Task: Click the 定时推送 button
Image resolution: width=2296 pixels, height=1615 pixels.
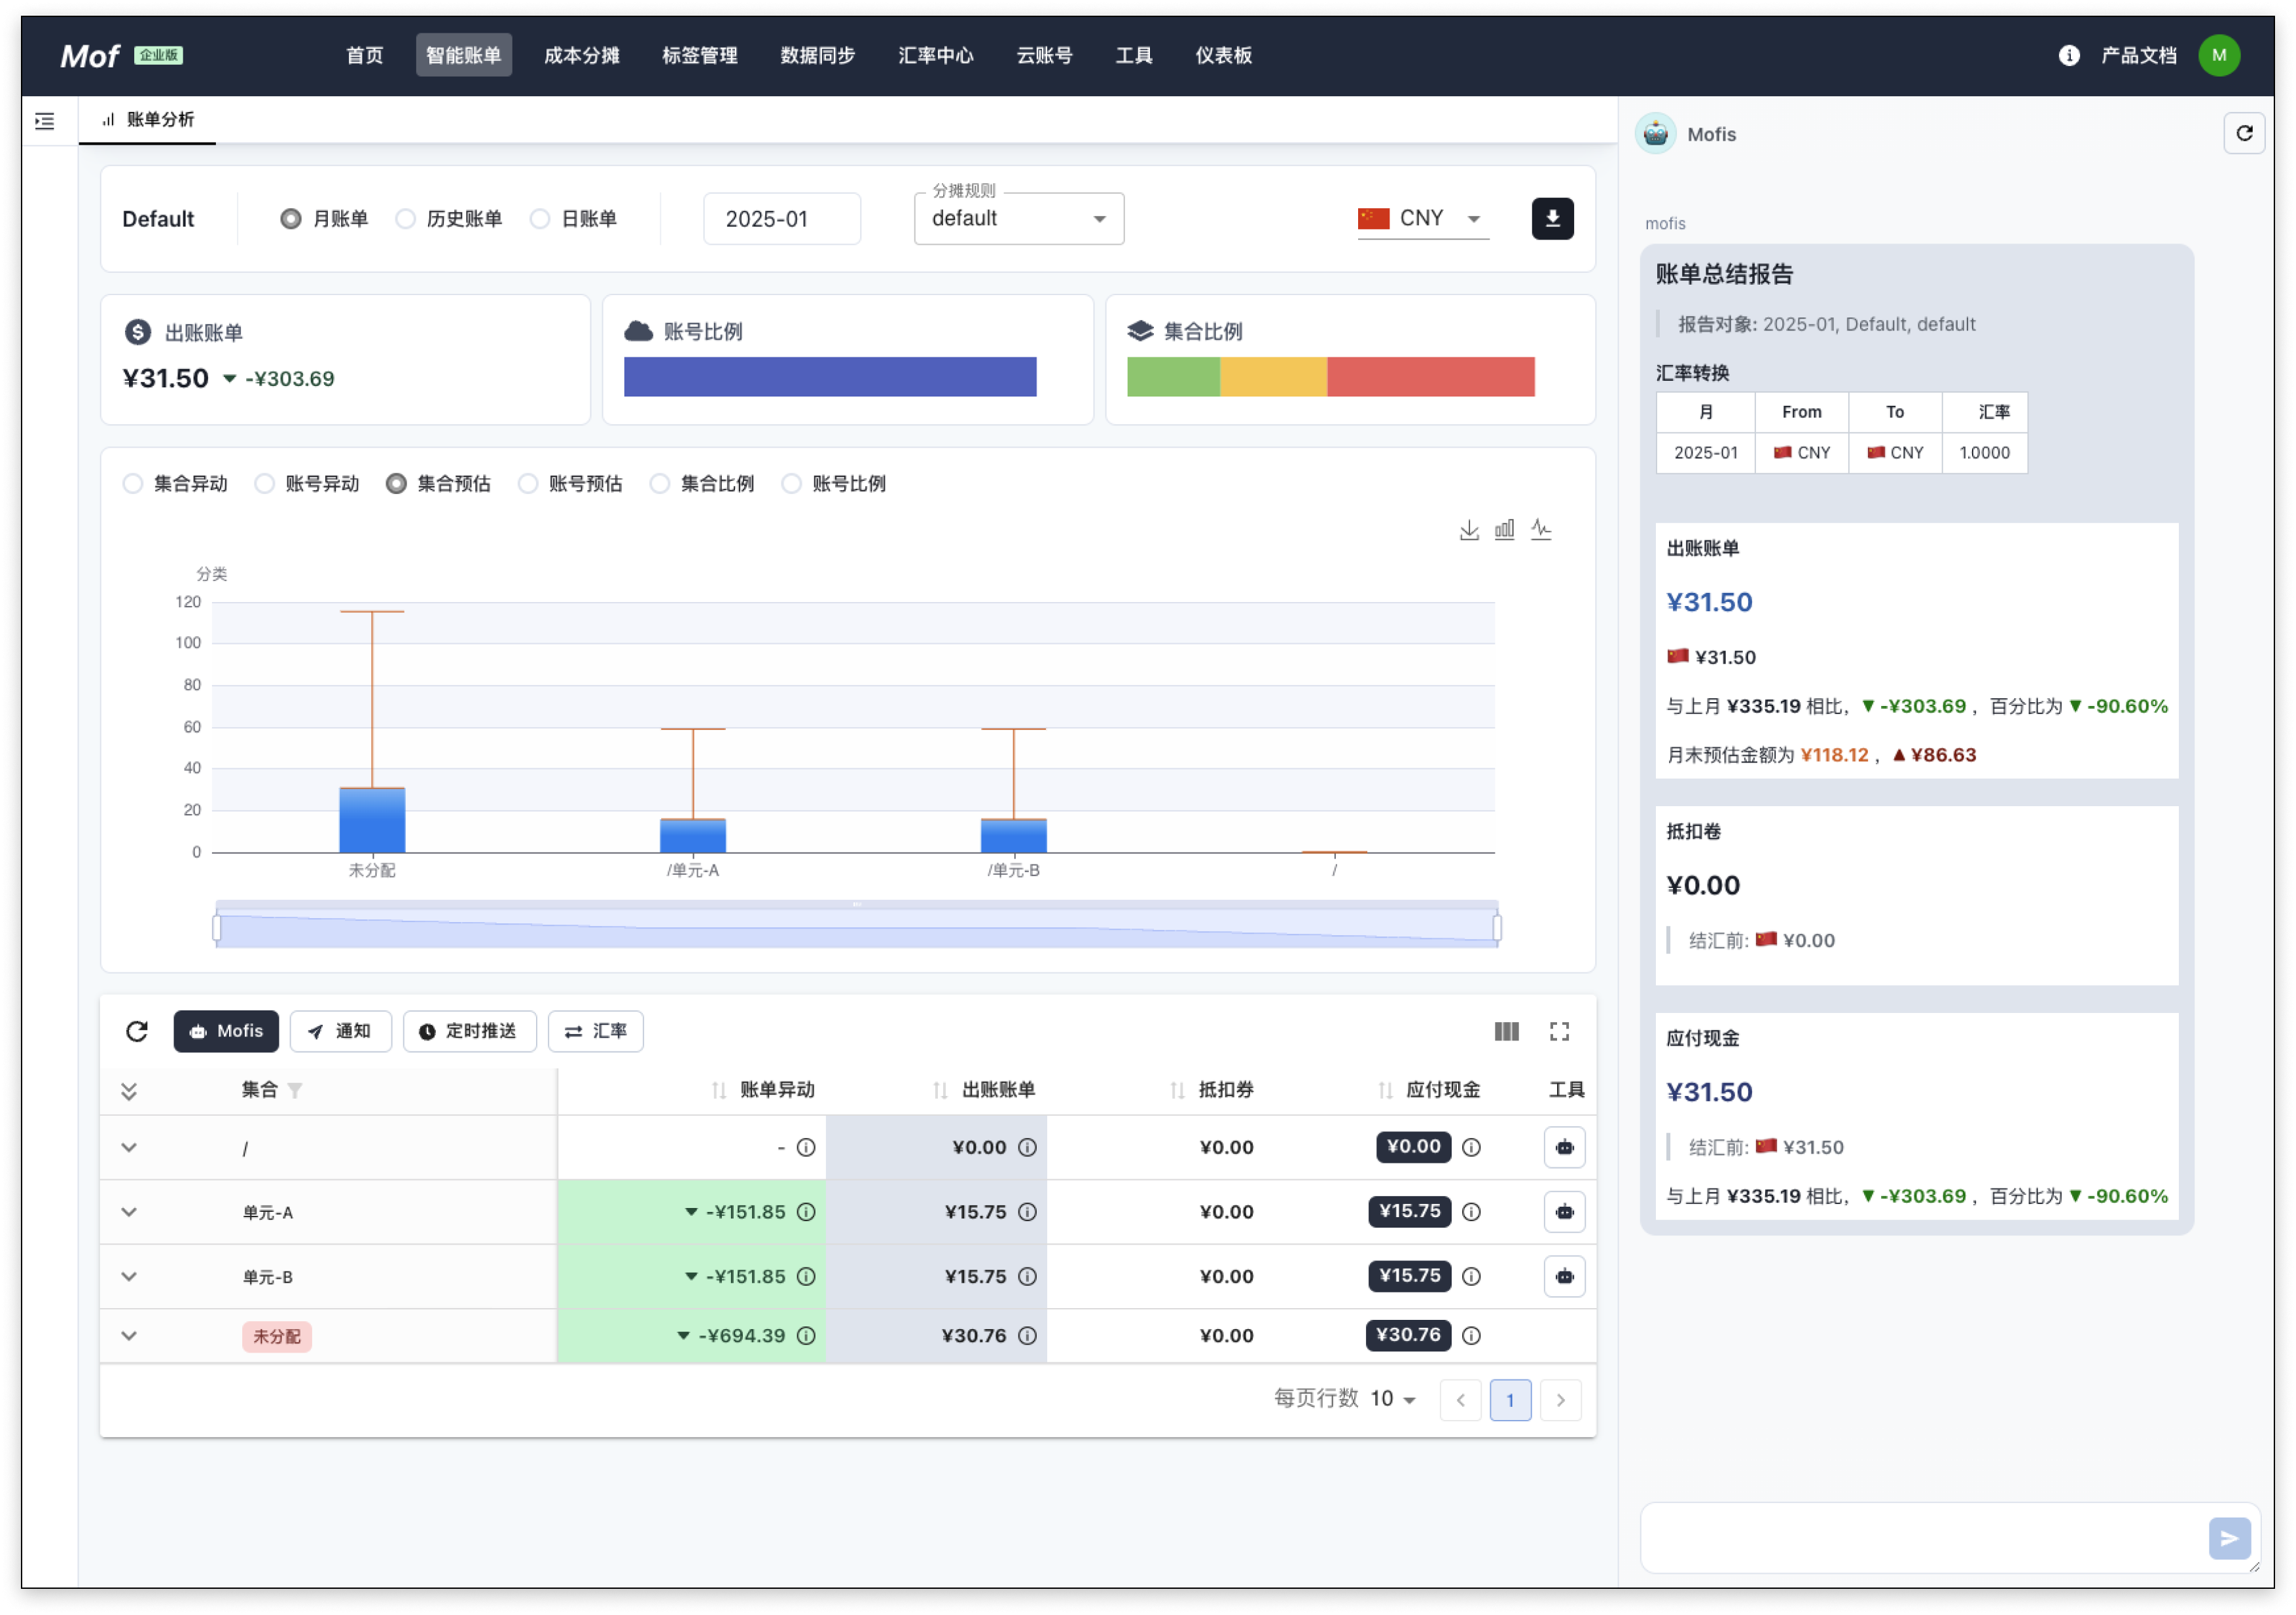Action: (469, 1031)
